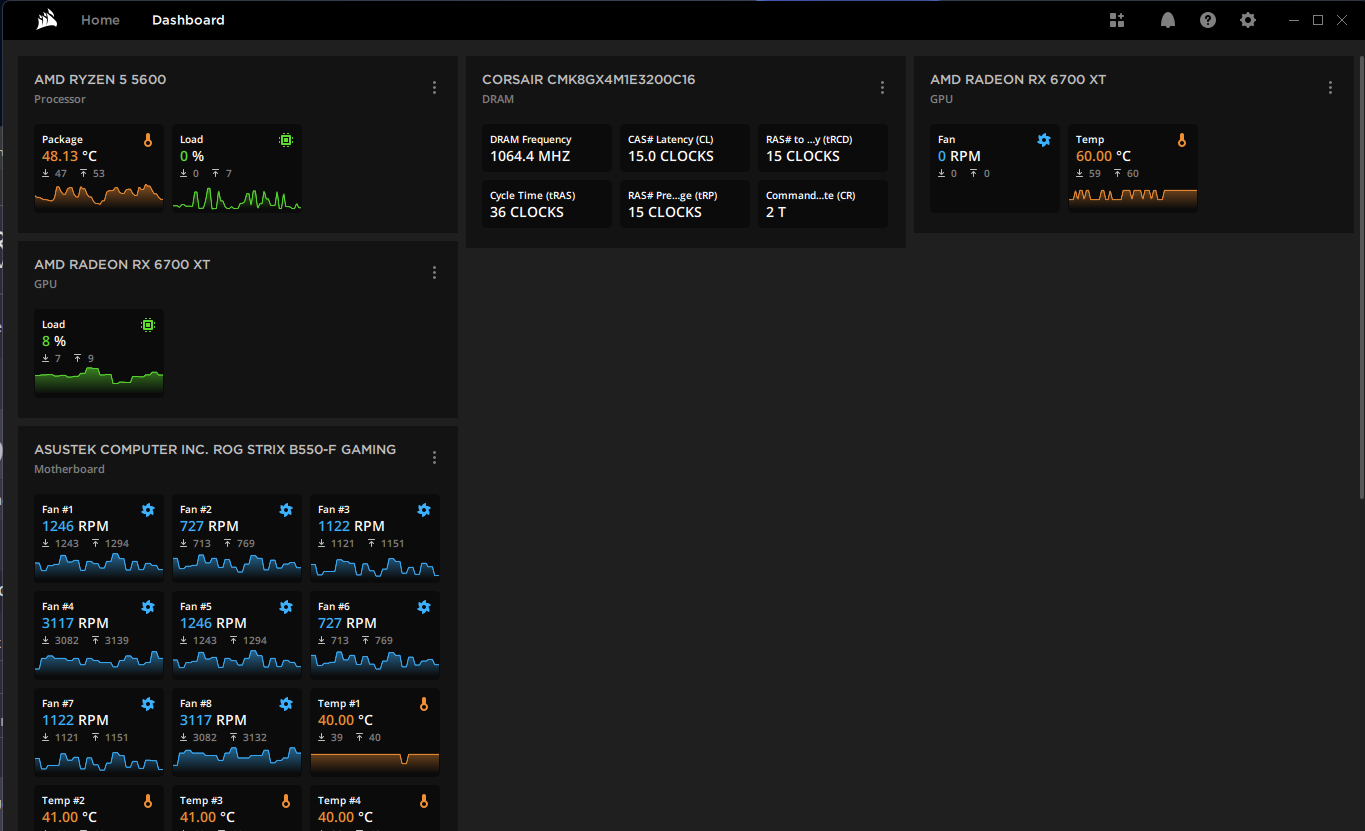1365x831 pixels.
Task: Click the thermometer icon on the Package tile
Action: pyautogui.click(x=148, y=140)
